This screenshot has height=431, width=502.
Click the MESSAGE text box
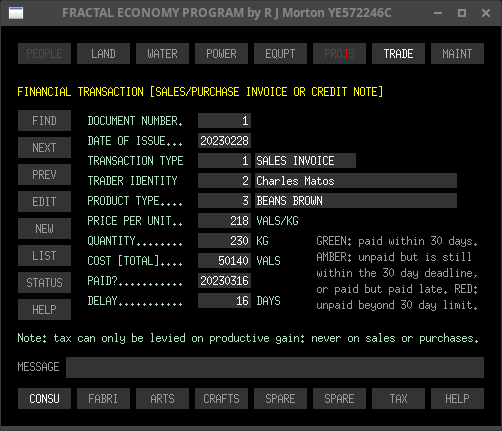click(x=275, y=367)
